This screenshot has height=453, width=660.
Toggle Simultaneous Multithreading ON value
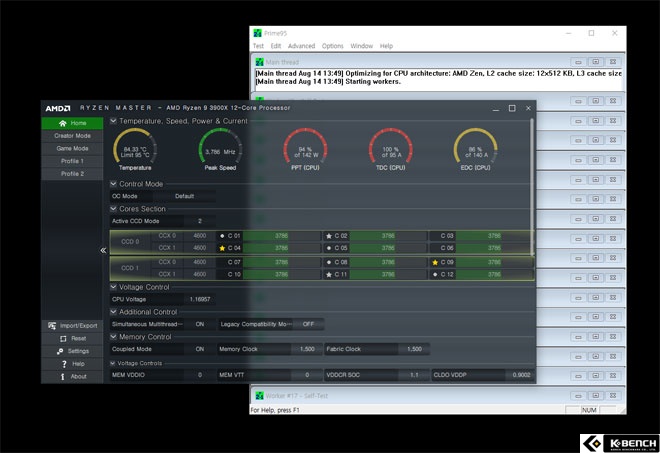tap(200, 324)
